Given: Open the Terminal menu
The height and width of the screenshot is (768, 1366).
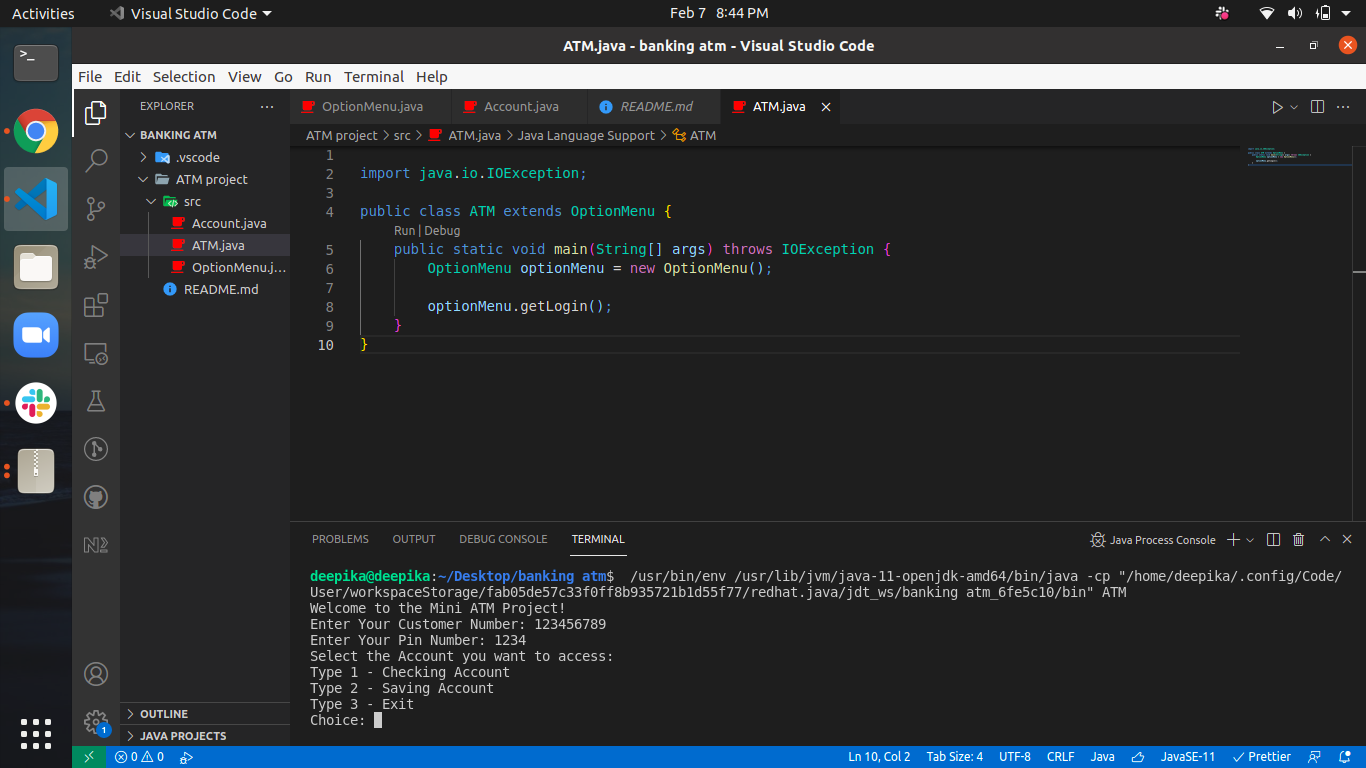Looking at the screenshot, I should [374, 76].
